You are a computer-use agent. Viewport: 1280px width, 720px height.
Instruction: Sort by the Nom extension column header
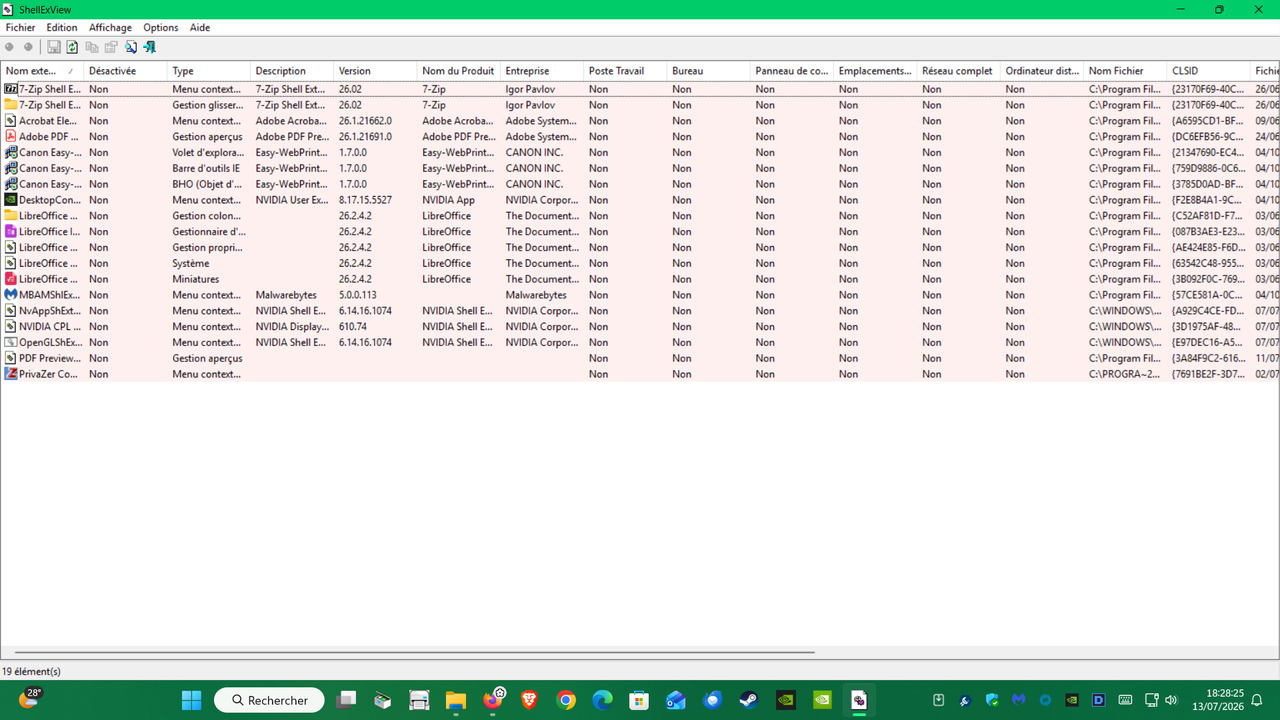(41, 71)
